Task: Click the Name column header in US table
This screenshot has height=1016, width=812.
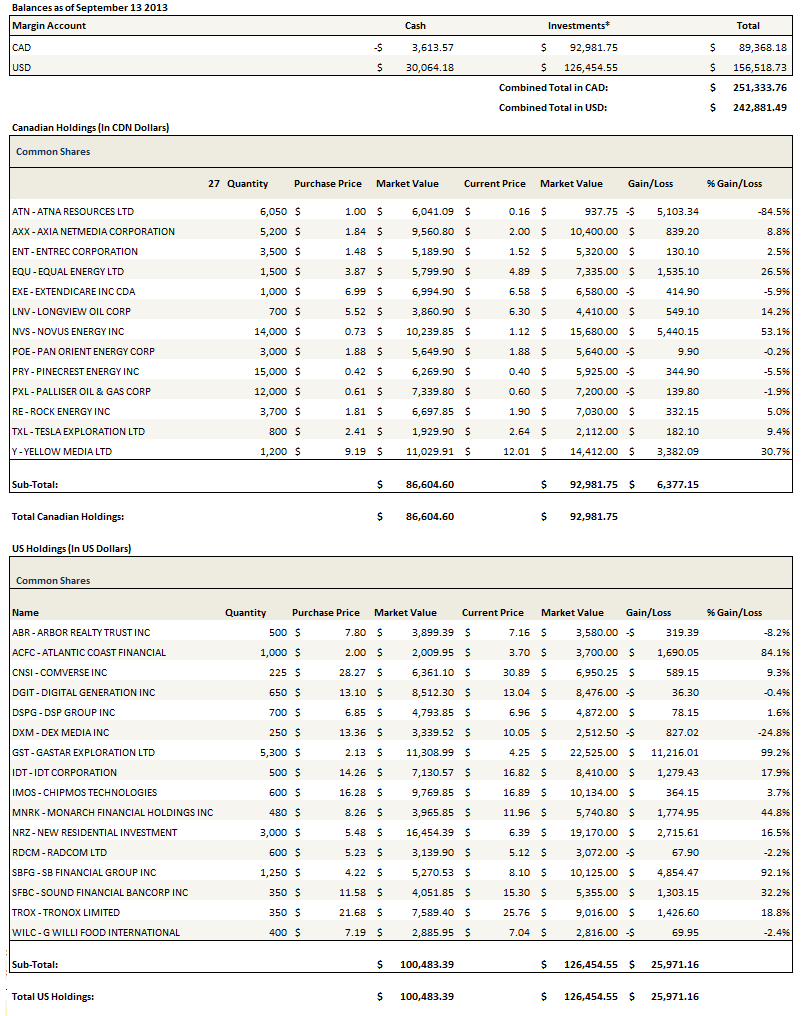Action: 26,612
